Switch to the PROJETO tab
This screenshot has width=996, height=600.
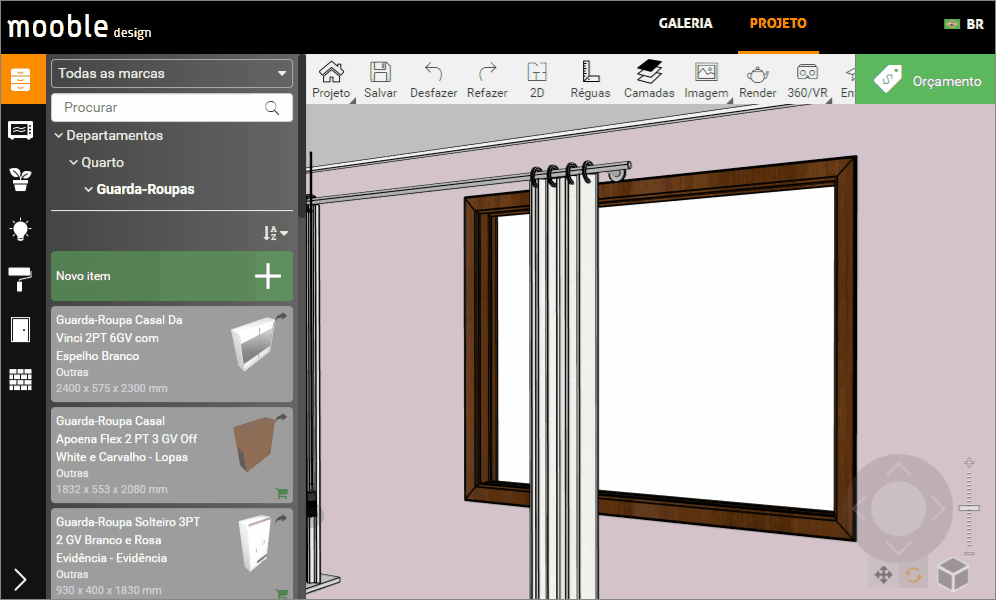[x=778, y=23]
